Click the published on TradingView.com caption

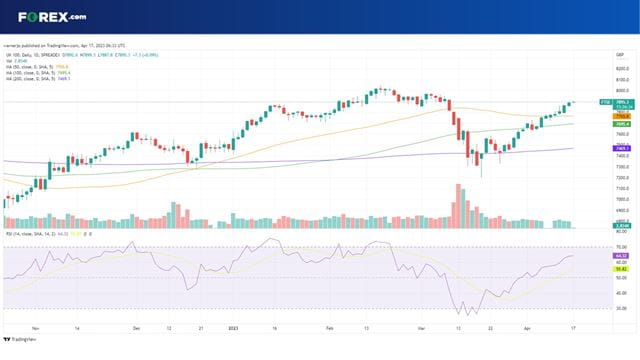coord(64,46)
